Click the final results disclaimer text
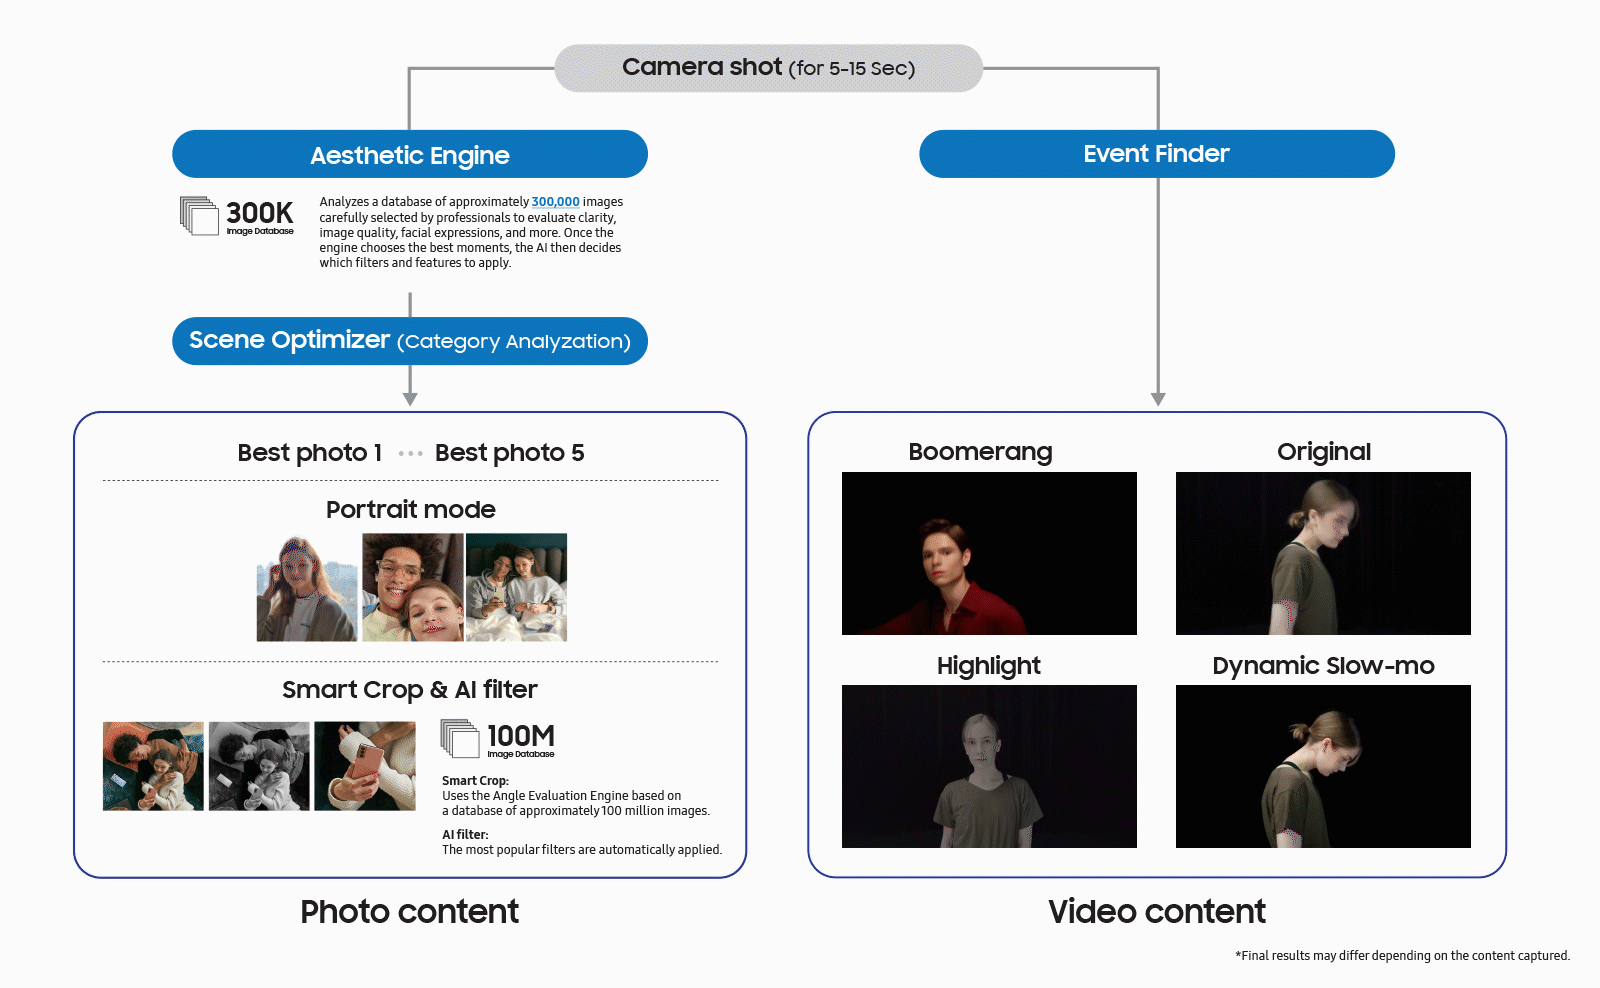 [x=1402, y=955]
